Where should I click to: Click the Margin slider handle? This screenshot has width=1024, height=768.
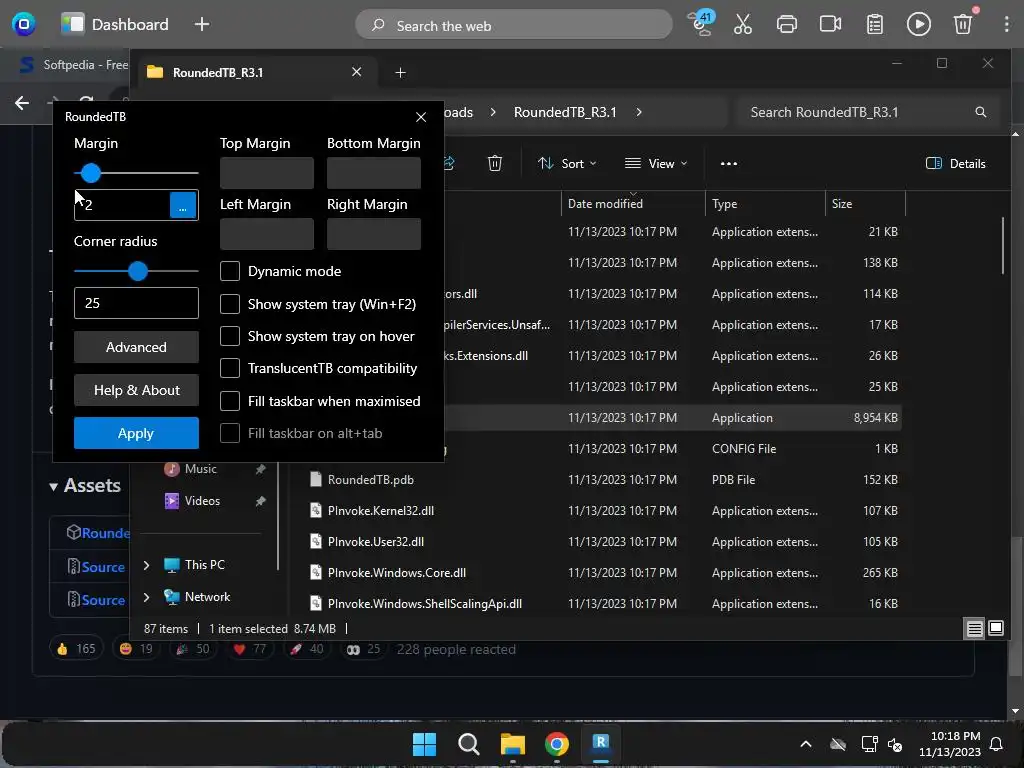pyautogui.click(x=91, y=173)
